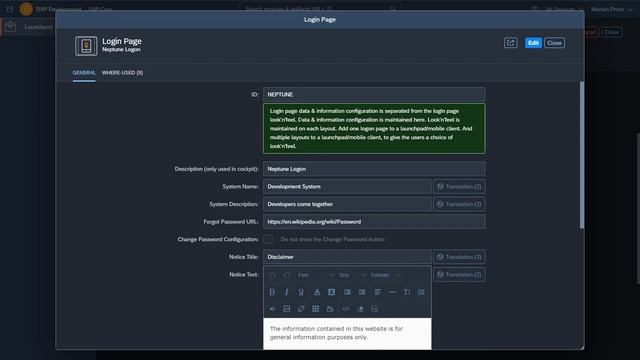Image resolution: width=640 pixels, height=360 pixels.
Task: Click the insert file icon in the editor
Action: 330,309
